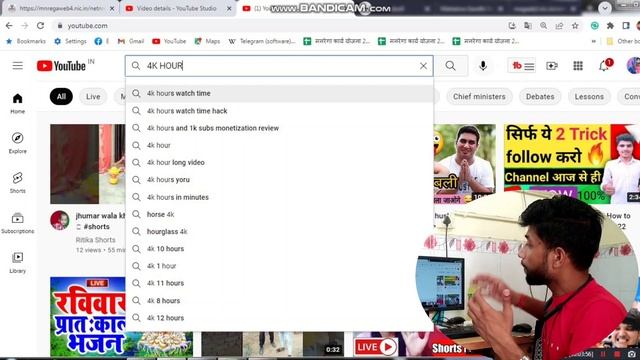Select suggestion '4k 11 hours'
This screenshot has width=640, height=360.
280,283
